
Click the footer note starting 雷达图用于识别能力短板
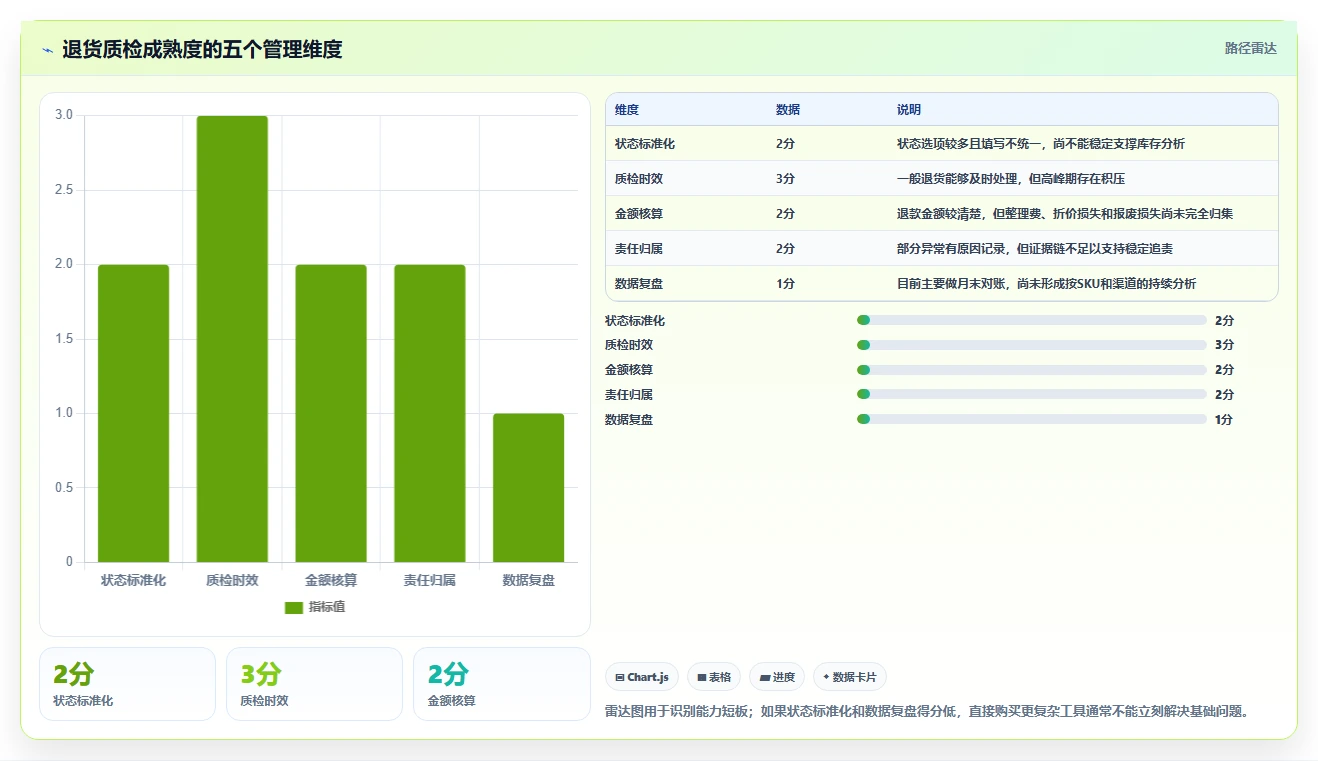pos(928,712)
